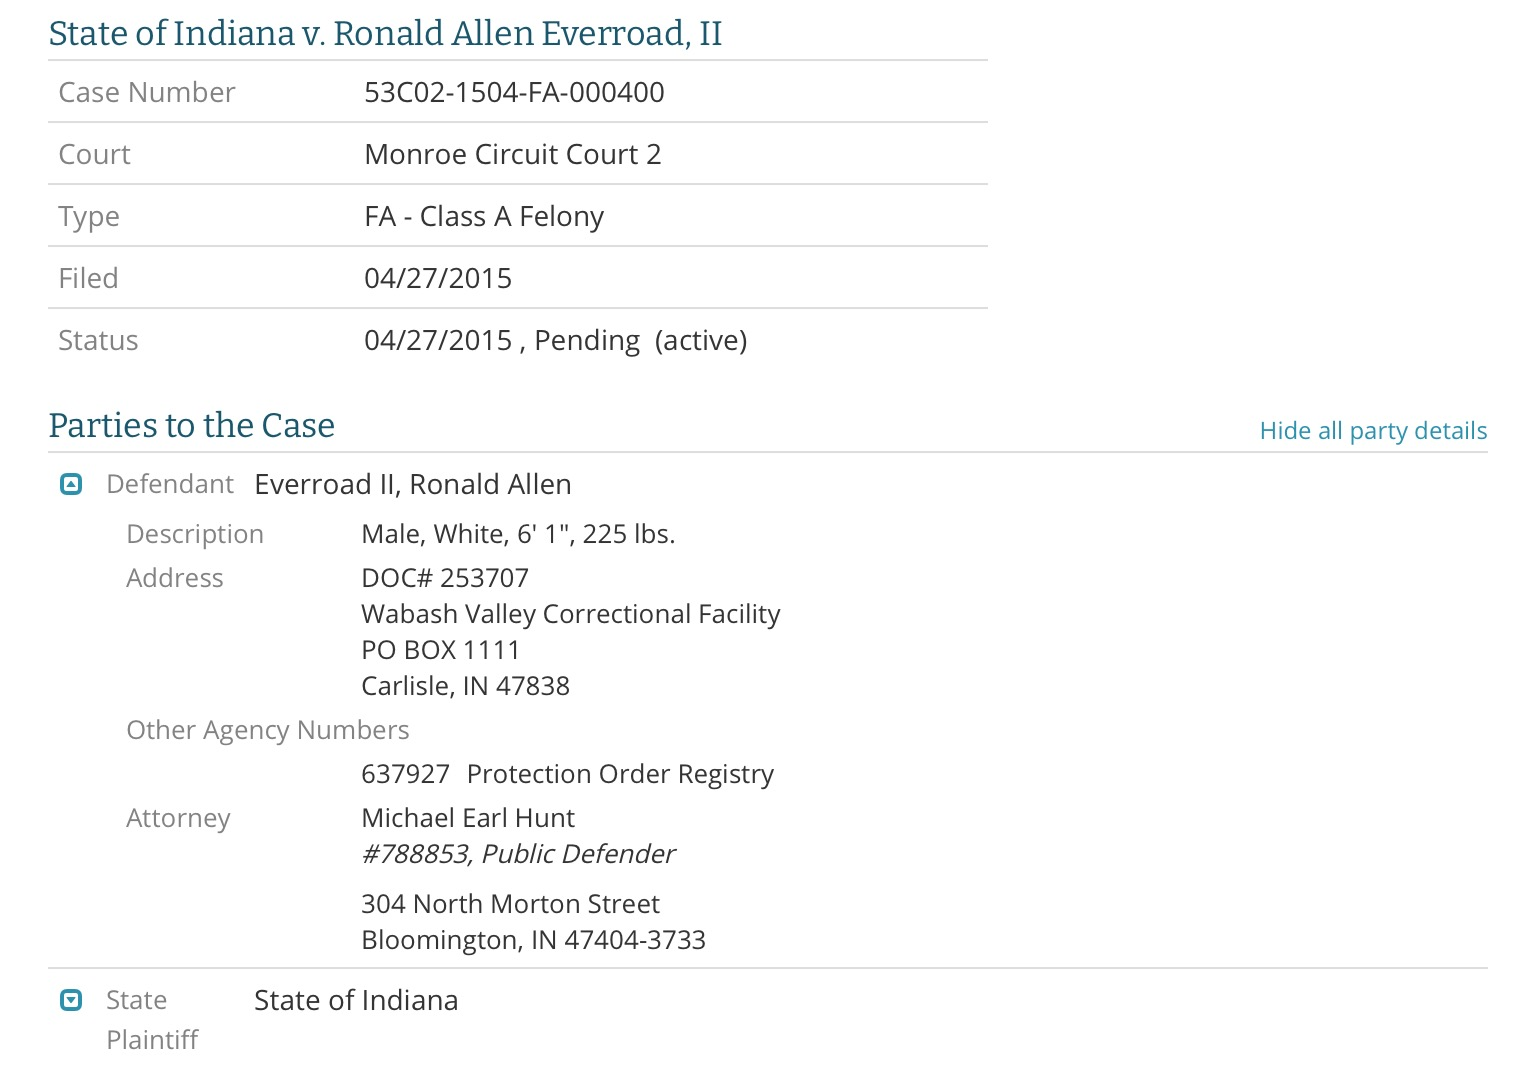This screenshot has width=1536, height=1079.
Task: Click the case title heading
Action: coord(385,33)
